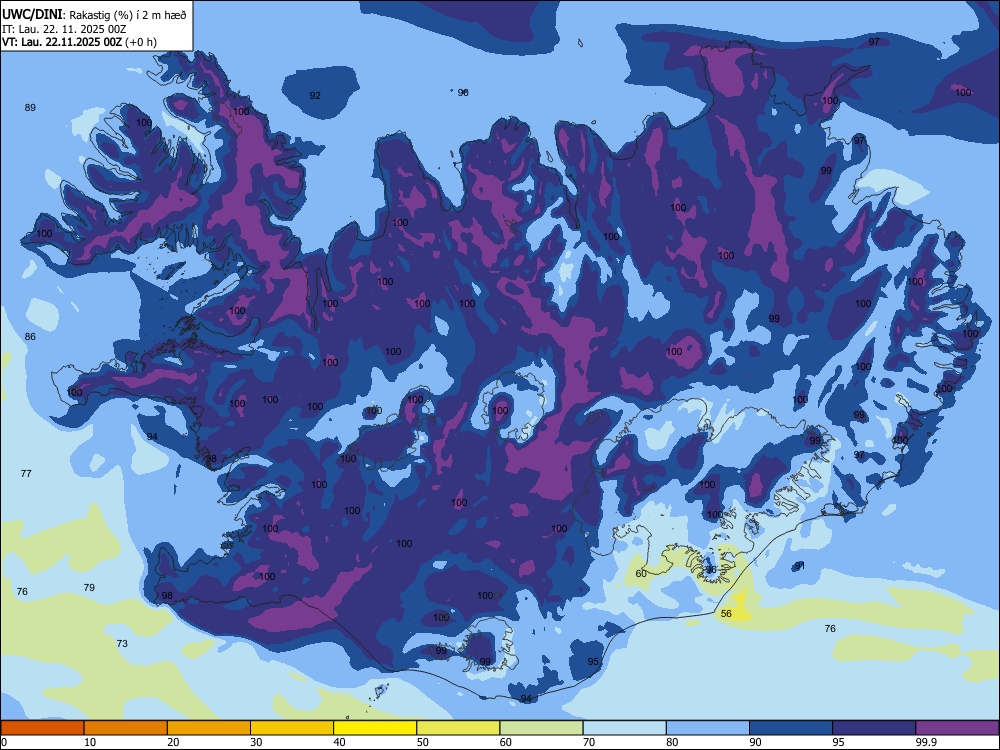The image size is (1000, 750).
Task: Click the 60 value on the map
Action: coord(641,573)
